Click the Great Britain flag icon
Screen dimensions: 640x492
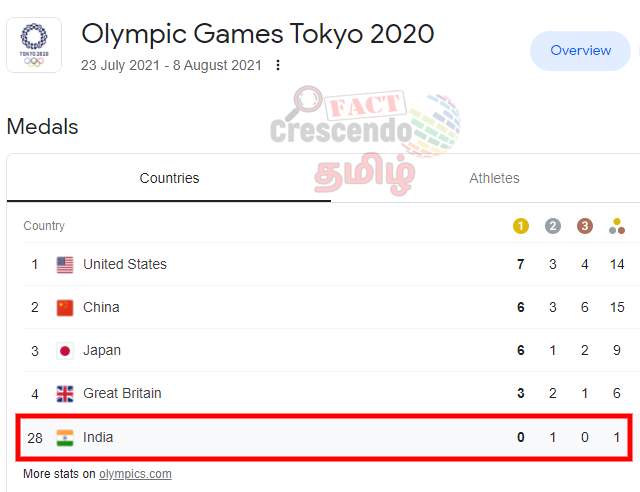tap(65, 394)
